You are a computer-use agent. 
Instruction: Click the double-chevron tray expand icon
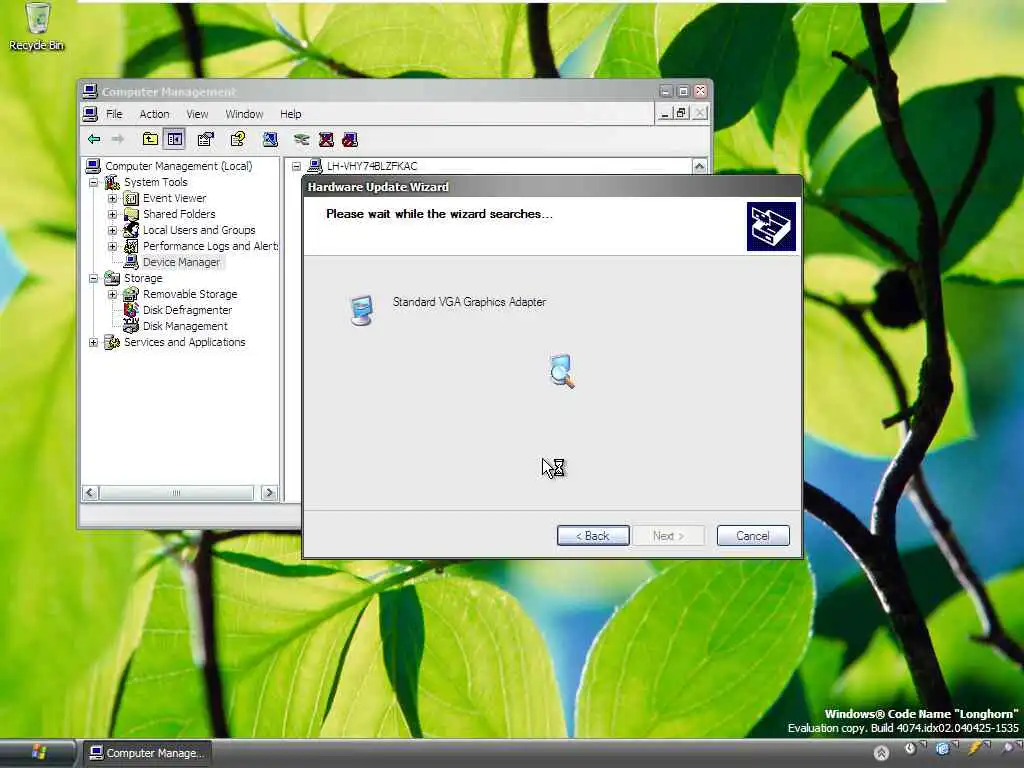pyautogui.click(x=881, y=753)
